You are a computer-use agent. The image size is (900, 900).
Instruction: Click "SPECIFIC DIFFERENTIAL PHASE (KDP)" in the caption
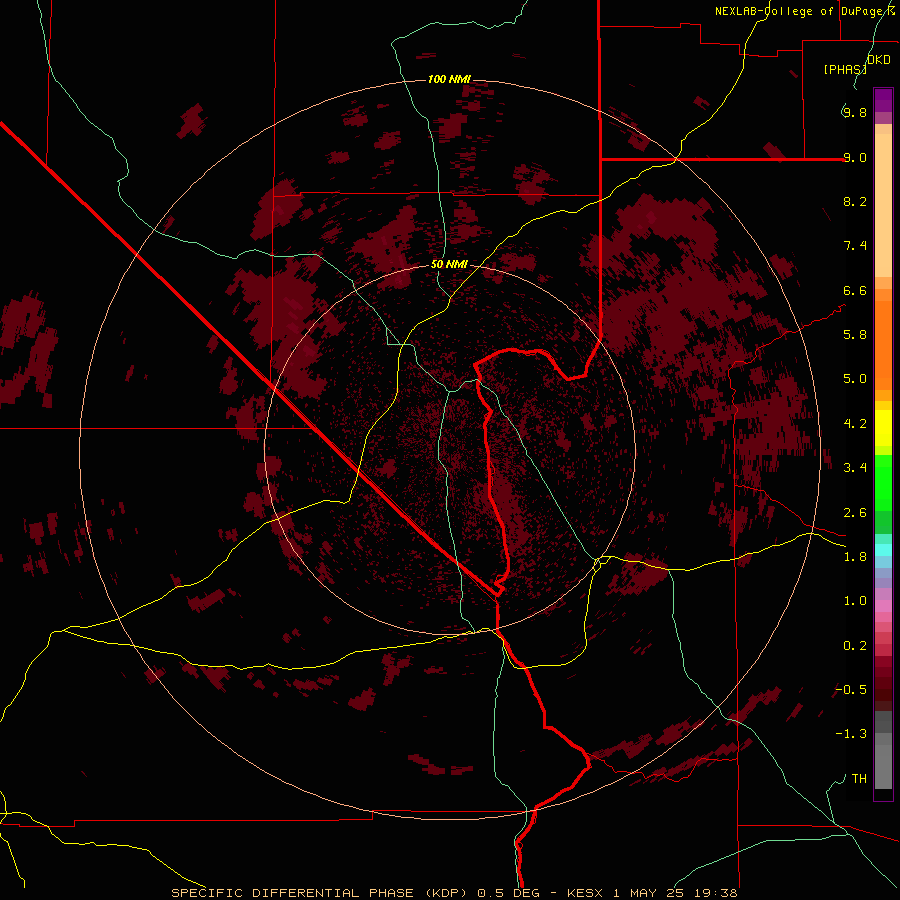click(319, 893)
